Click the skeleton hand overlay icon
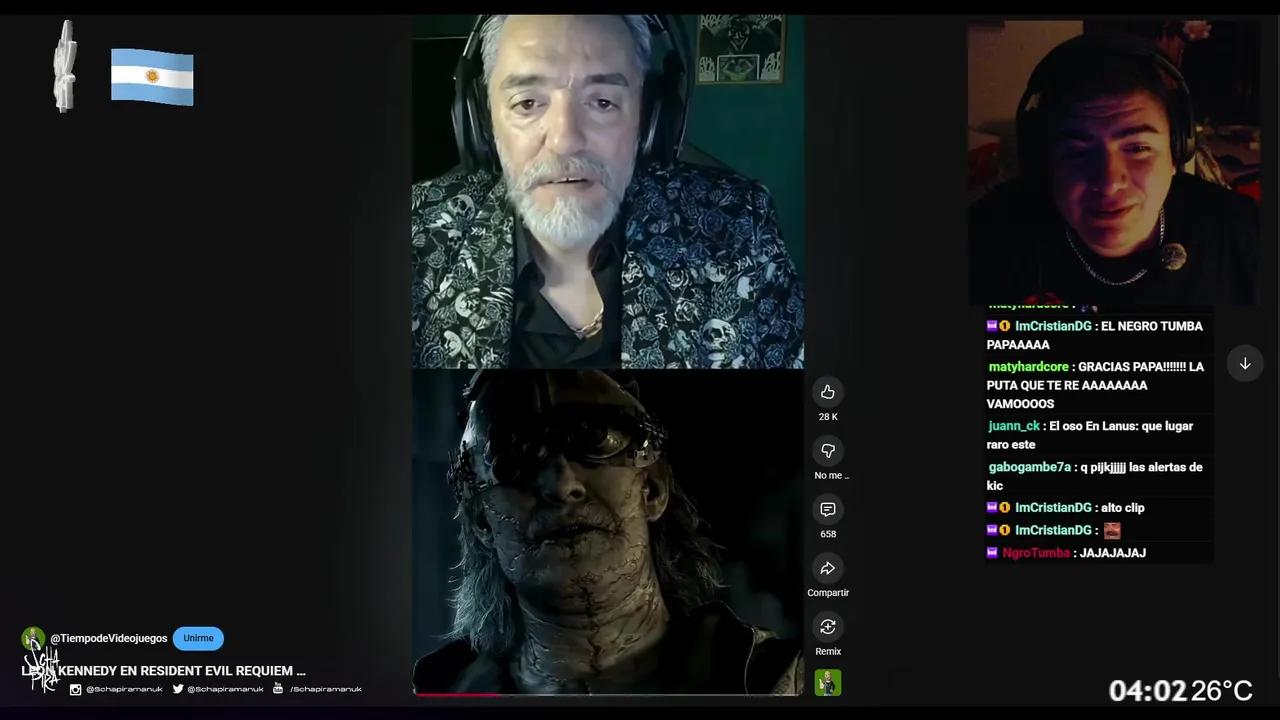 click(65, 66)
